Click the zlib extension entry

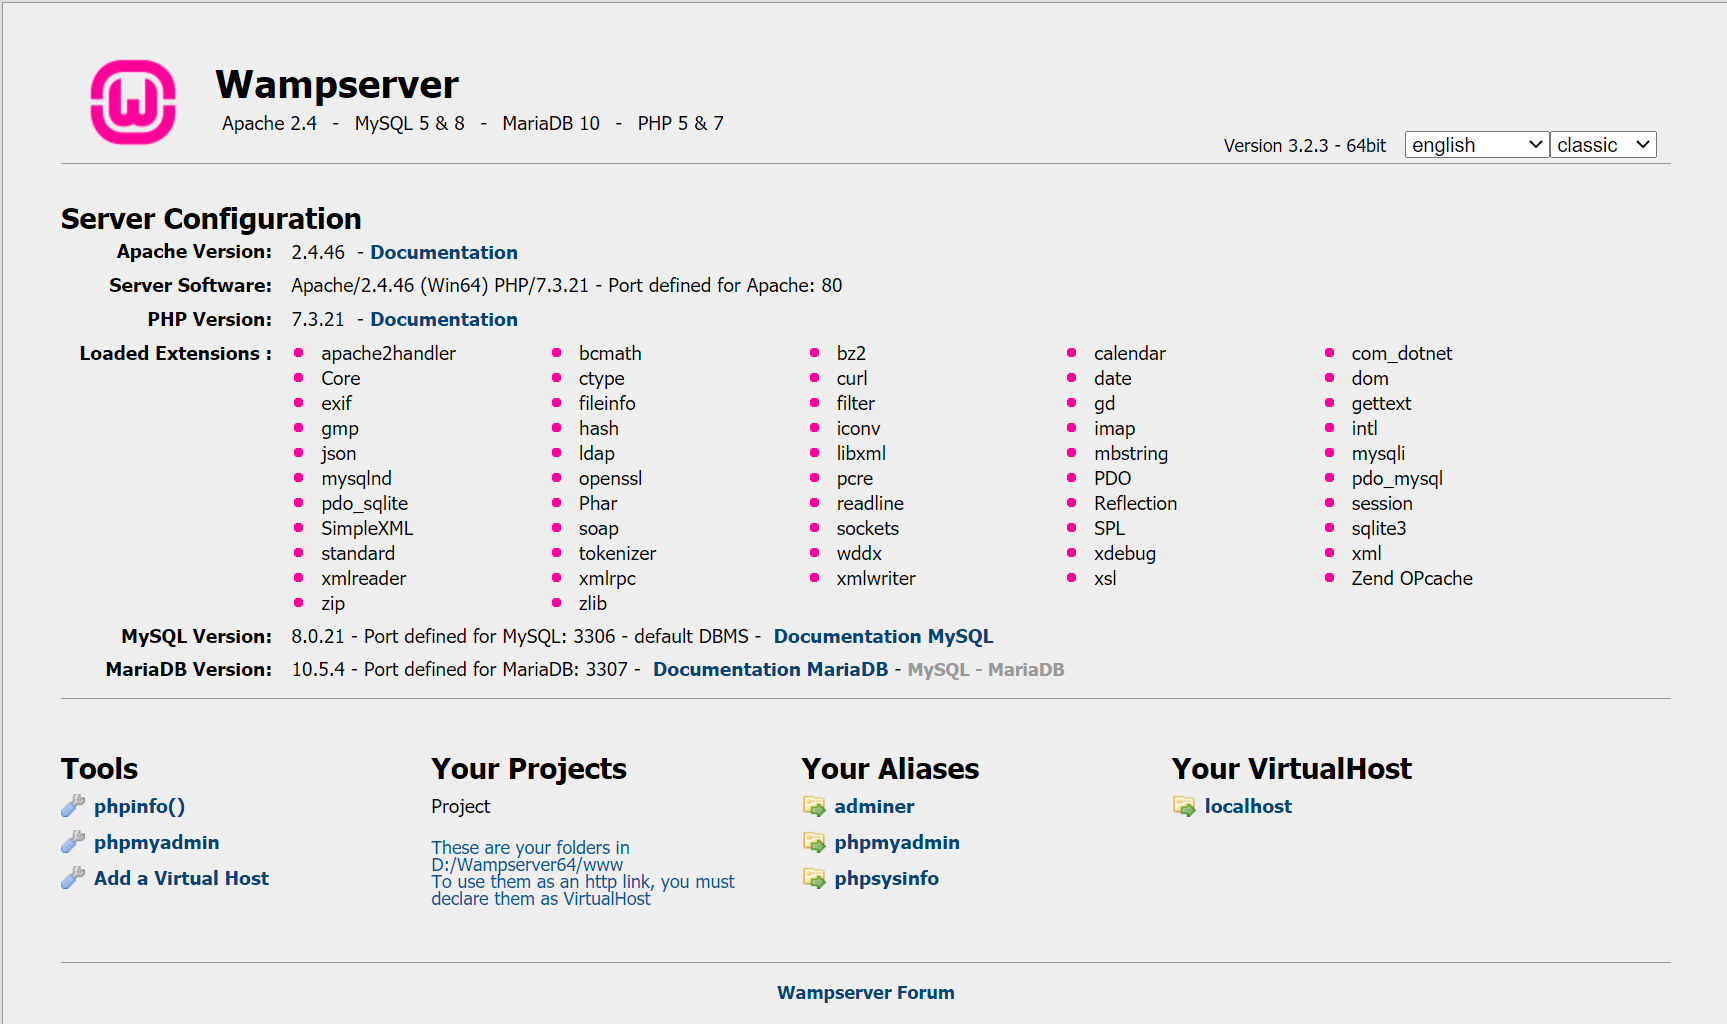point(592,603)
